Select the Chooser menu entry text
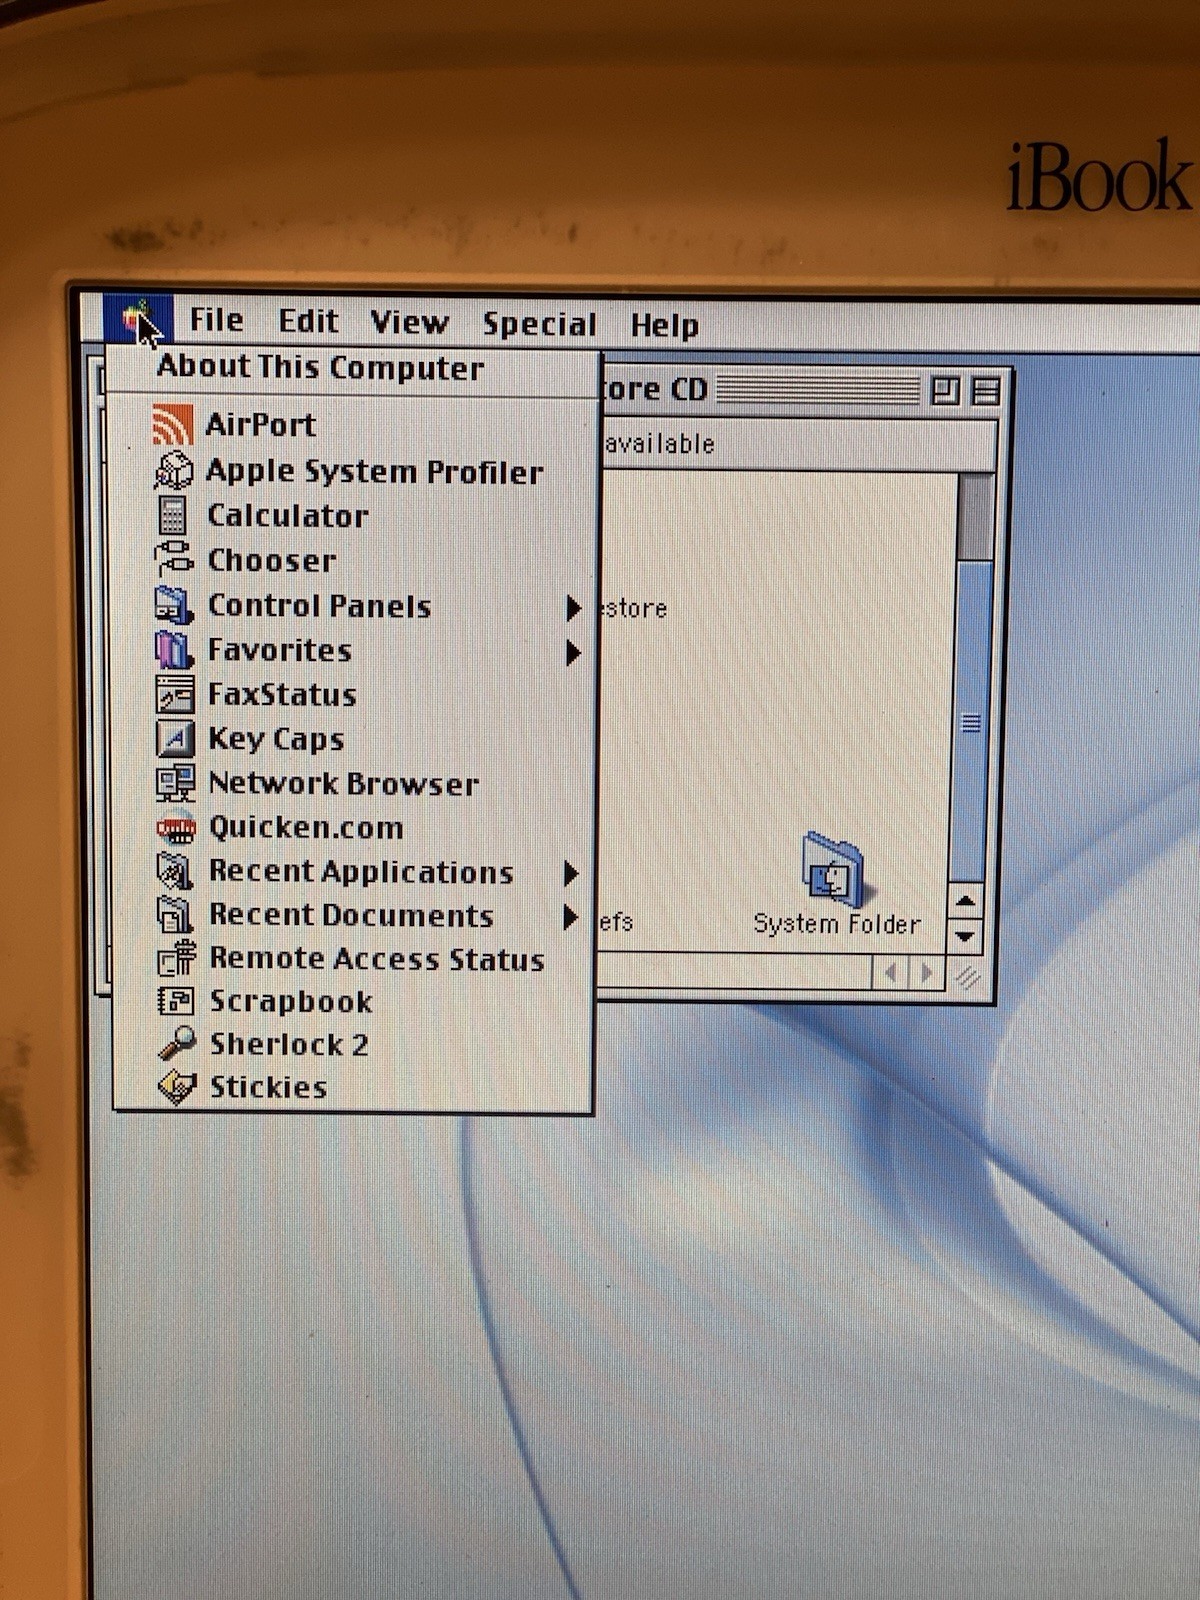The height and width of the screenshot is (1600, 1200). pyautogui.click(x=271, y=560)
